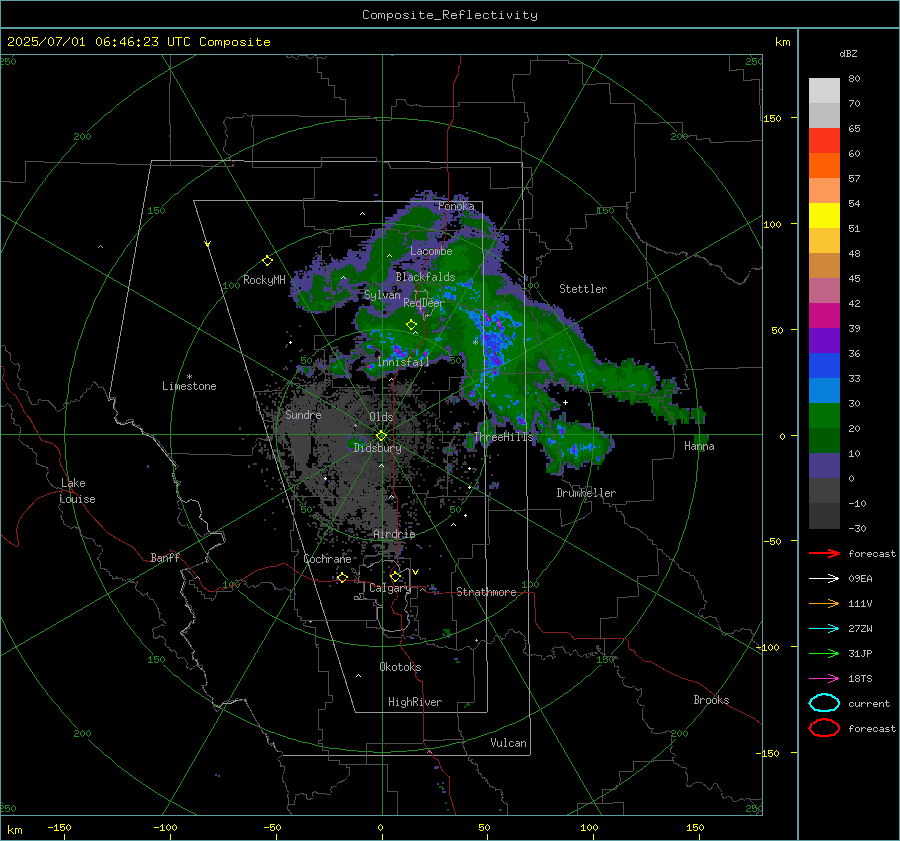Click the Innisfail city label
The height and width of the screenshot is (841, 900).
[403, 362]
